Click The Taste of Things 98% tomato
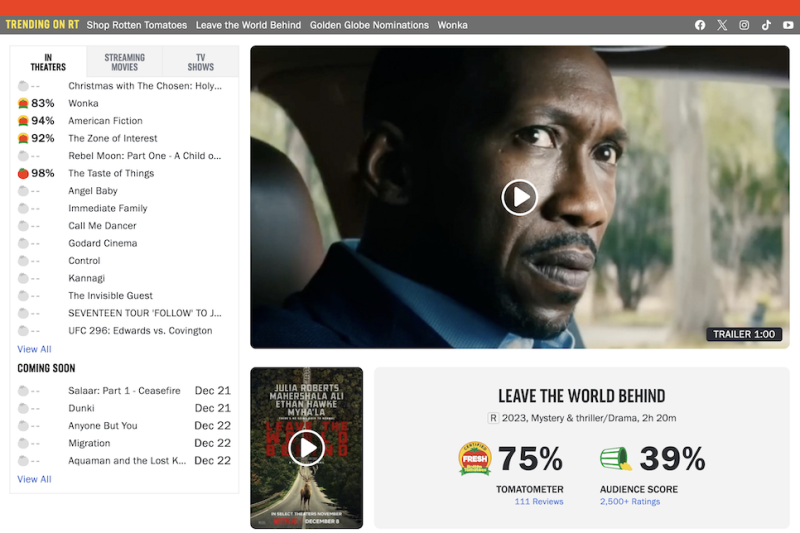Viewport: 800px width, 533px height. 23,173
